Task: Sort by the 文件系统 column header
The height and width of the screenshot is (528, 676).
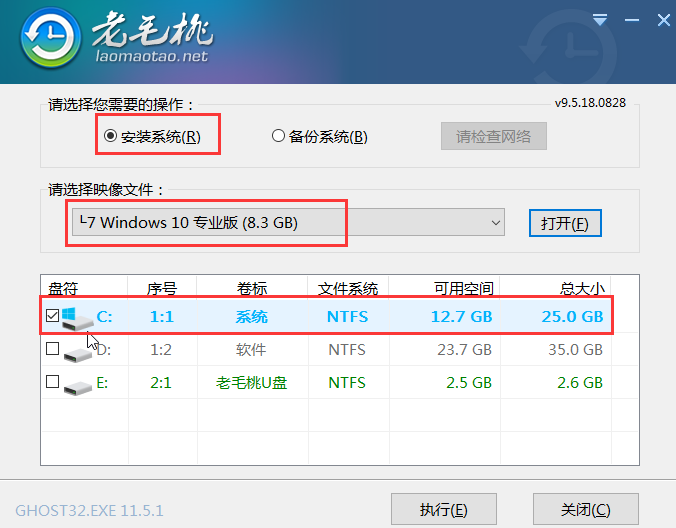Action: coord(348,288)
